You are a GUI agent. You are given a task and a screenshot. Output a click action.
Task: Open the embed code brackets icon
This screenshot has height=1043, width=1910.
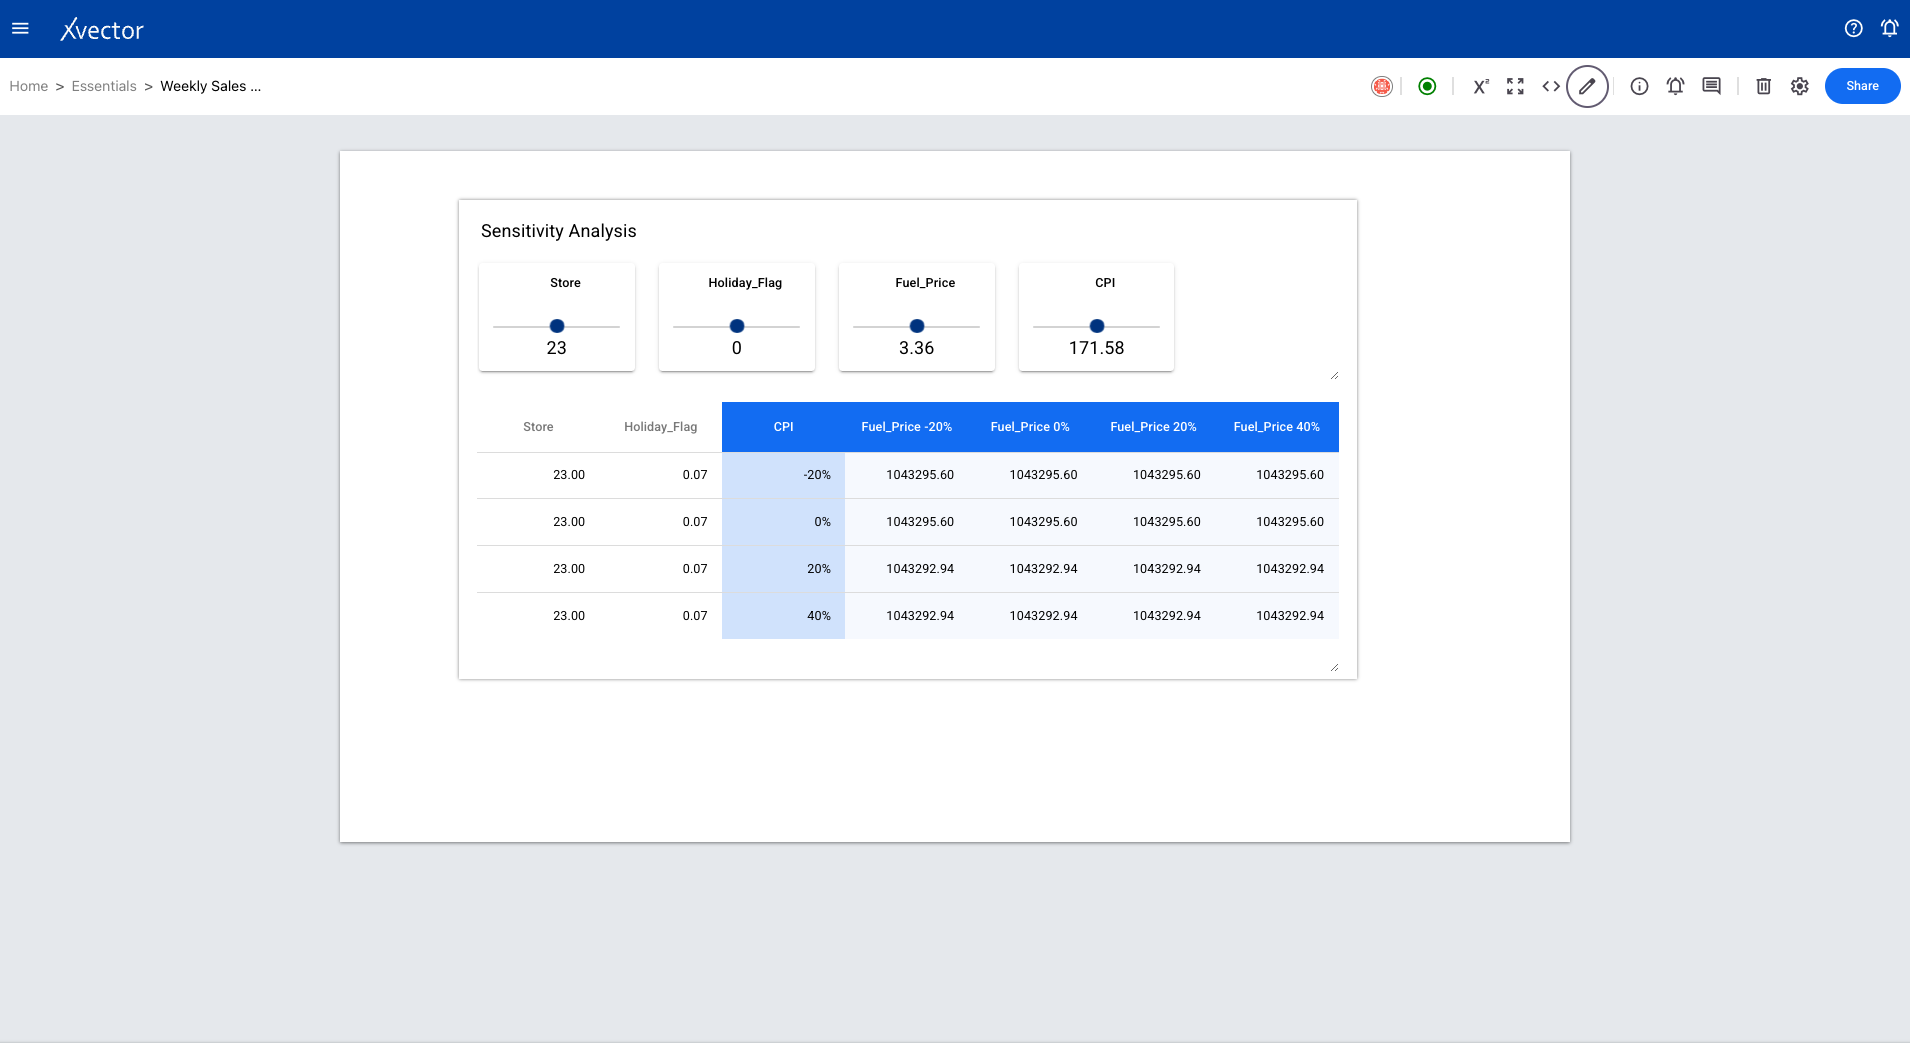click(1551, 86)
